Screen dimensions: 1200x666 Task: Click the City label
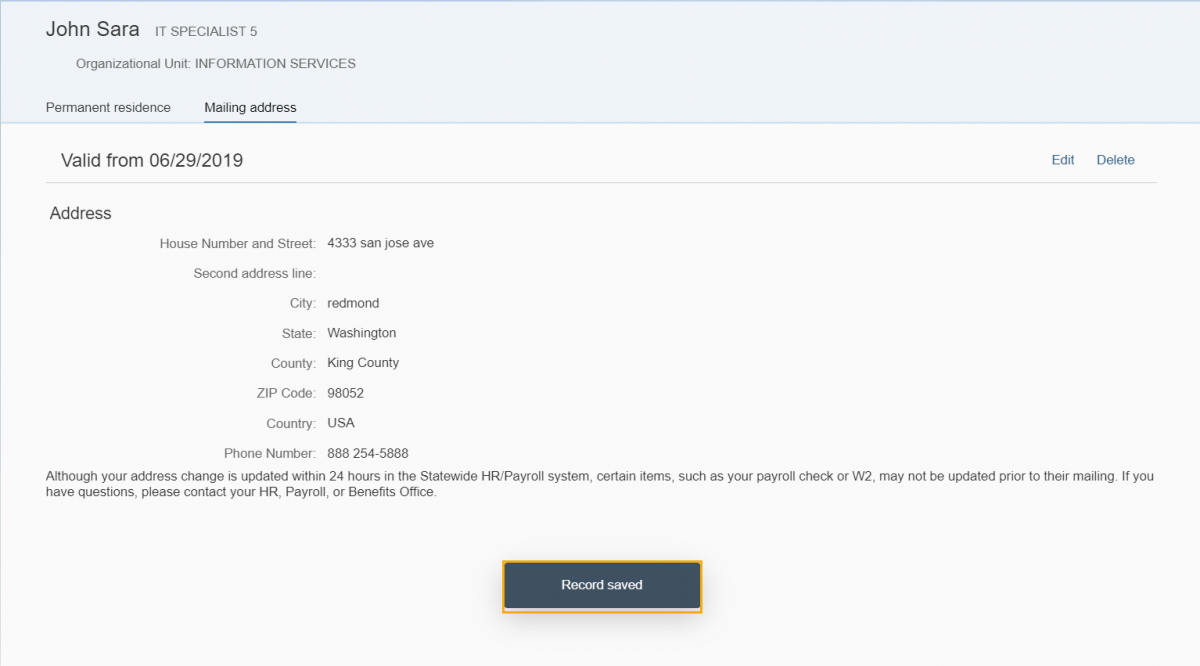tap(303, 303)
